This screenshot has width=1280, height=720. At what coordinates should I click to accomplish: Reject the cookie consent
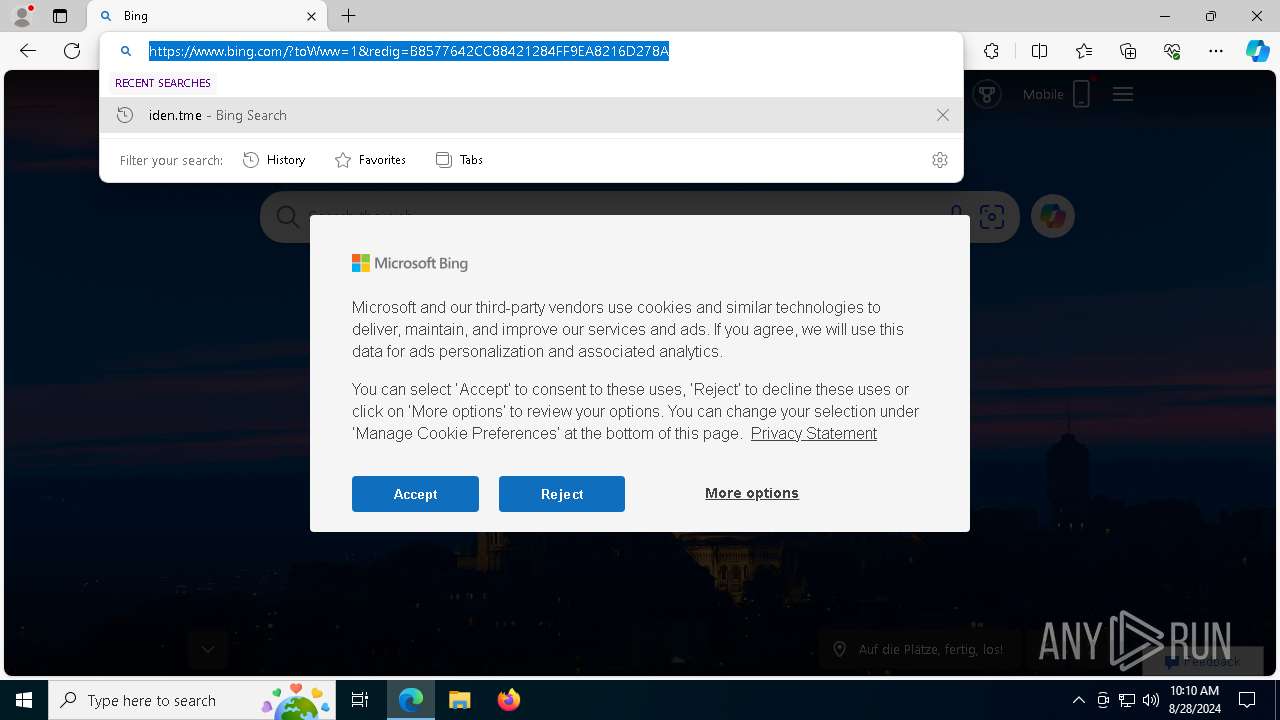pyautogui.click(x=562, y=494)
